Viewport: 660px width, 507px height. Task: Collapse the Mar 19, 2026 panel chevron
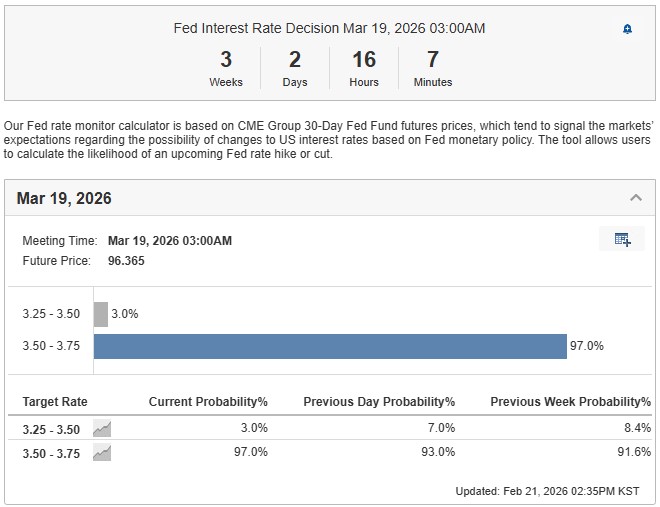(x=635, y=198)
